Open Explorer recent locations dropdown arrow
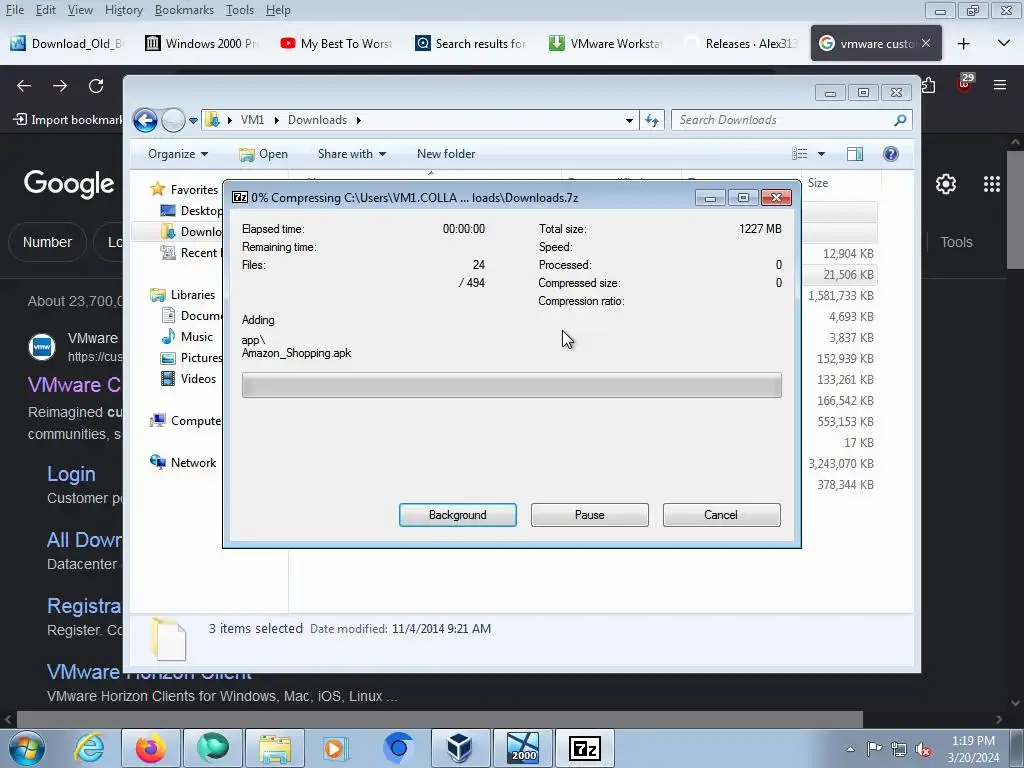This screenshot has height=768, width=1024. tap(193, 121)
